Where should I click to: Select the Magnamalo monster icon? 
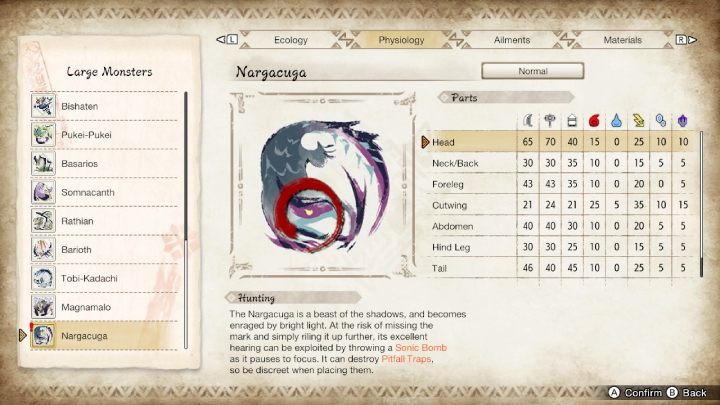[44, 307]
